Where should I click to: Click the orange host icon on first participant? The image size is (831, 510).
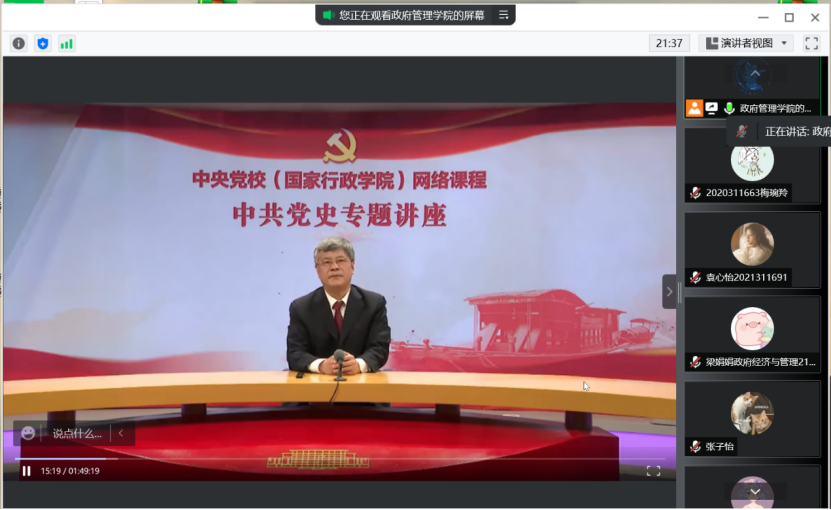pyautogui.click(x=694, y=108)
